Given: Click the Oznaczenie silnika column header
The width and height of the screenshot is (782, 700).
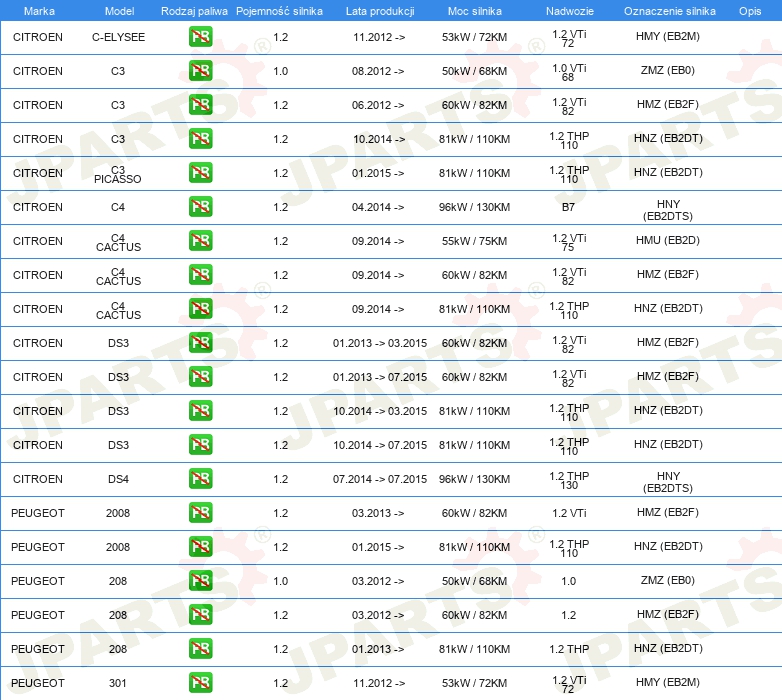Looking at the screenshot, I should coord(669,11).
